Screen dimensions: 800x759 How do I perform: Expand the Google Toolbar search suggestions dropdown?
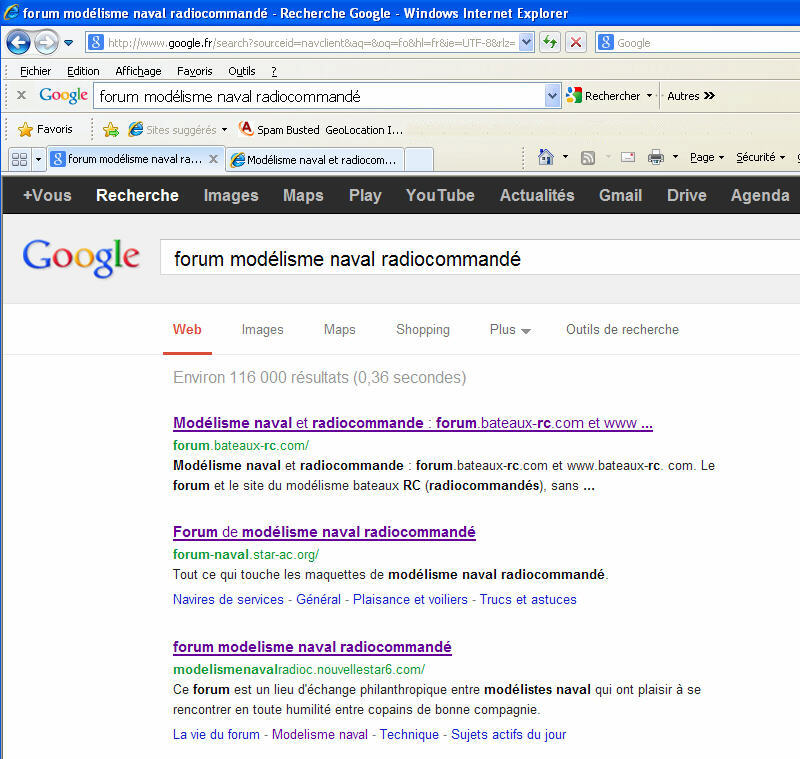[552, 96]
